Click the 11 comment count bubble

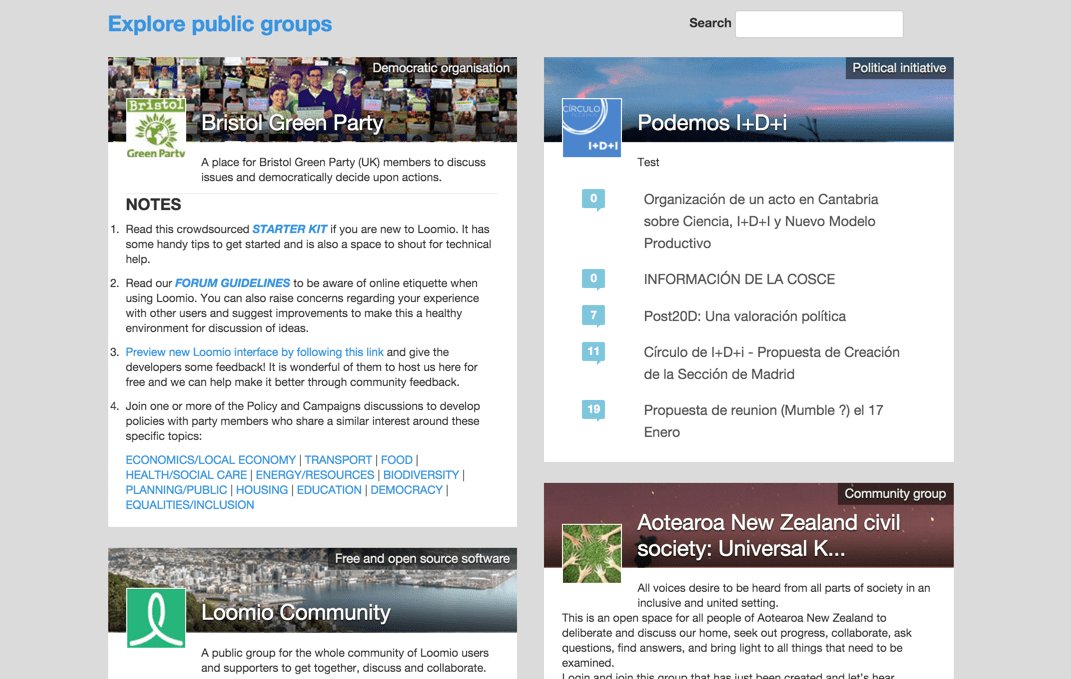click(593, 352)
